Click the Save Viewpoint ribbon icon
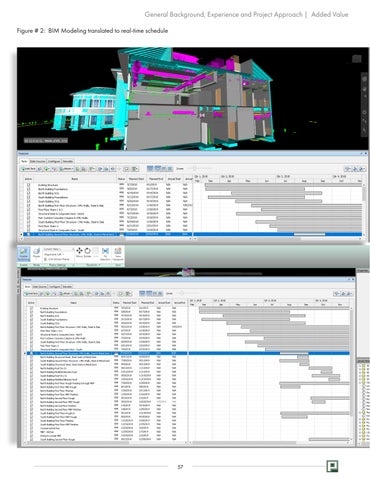The image size is (371, 480). pyautogui.click(x=118, y=254)
